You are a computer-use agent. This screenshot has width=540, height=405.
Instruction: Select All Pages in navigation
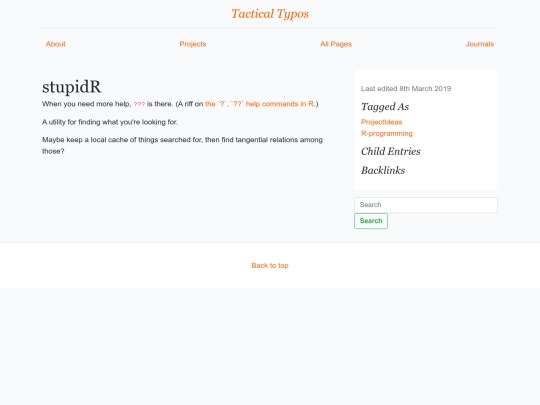click(336, 44)
